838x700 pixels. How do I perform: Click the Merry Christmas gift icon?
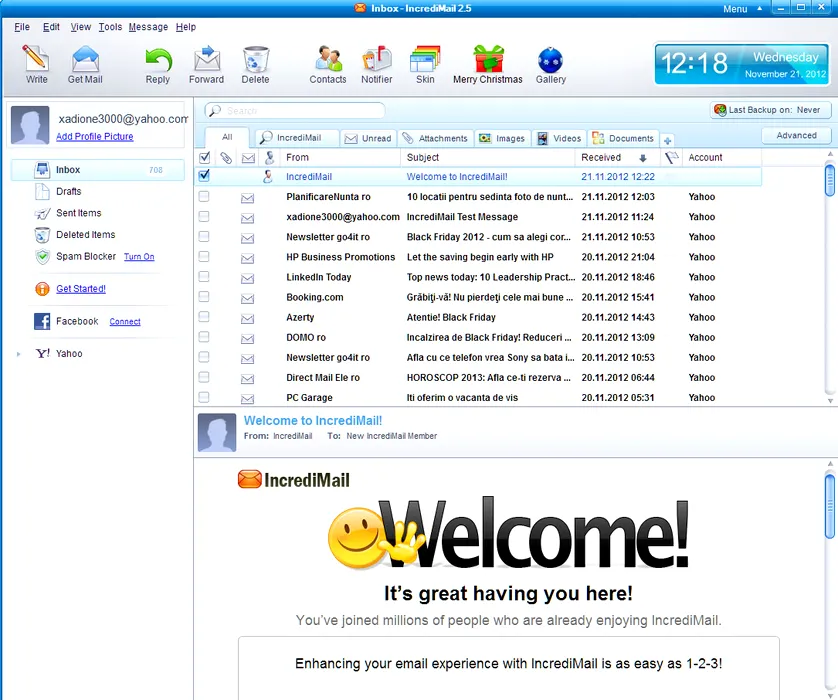point(488,59)
